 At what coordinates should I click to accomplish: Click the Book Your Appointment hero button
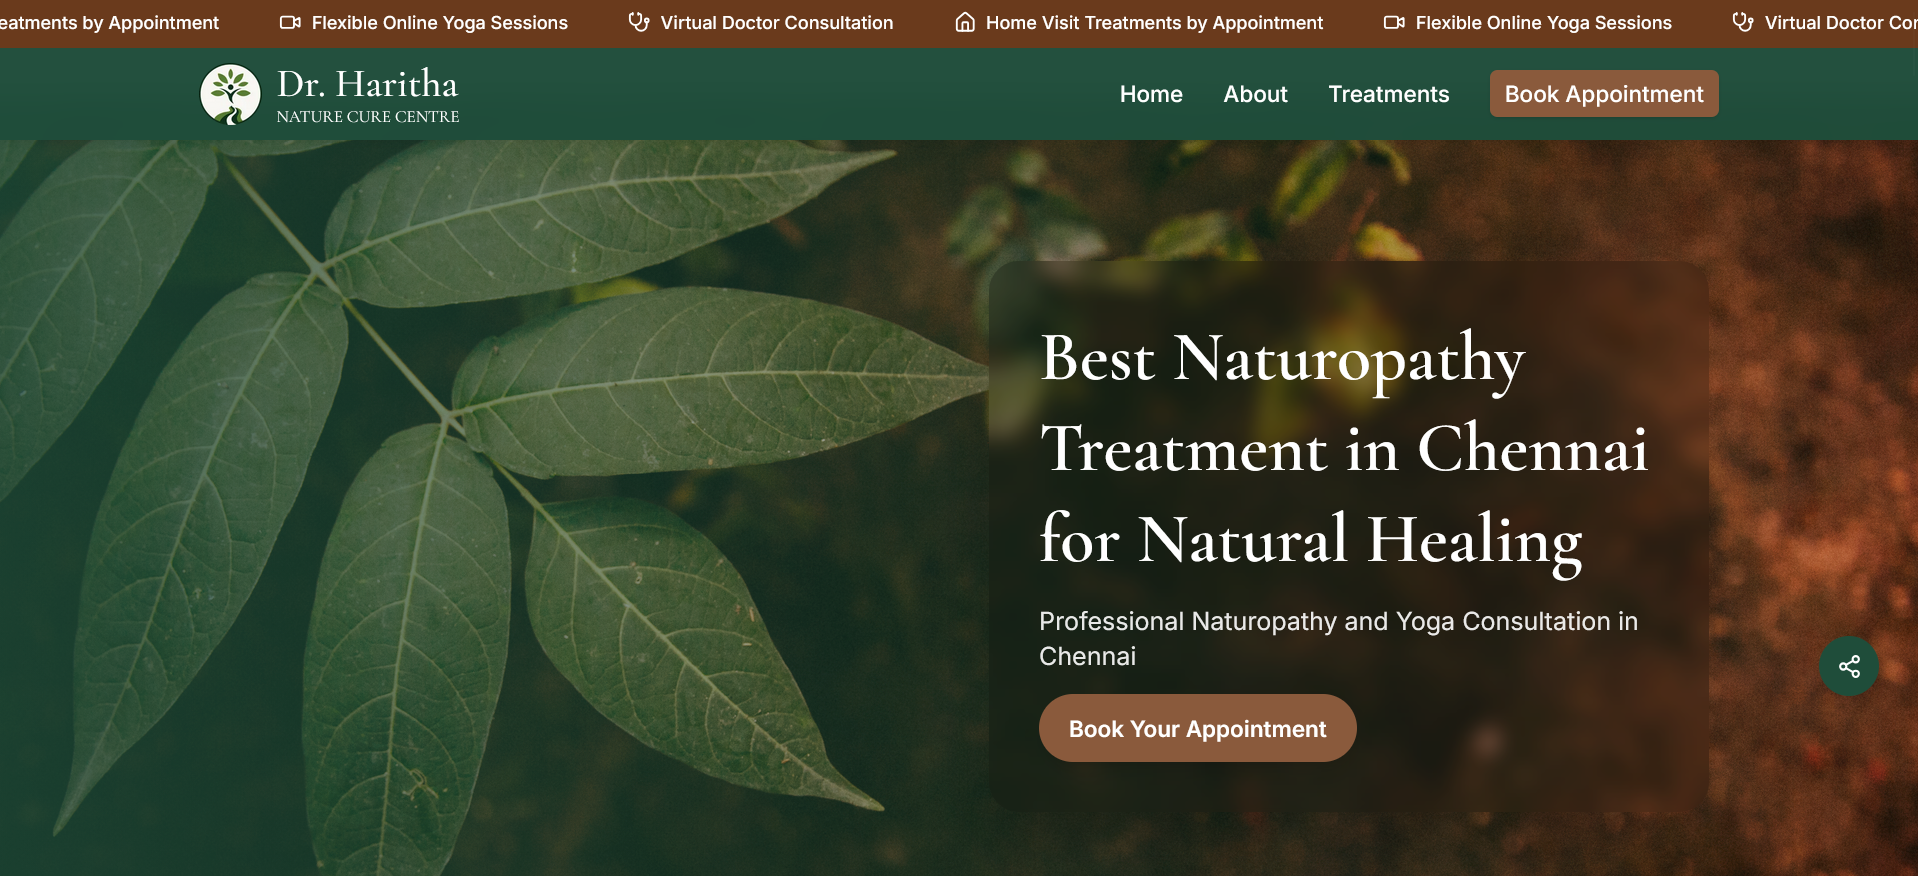(x=1197, y=728)
